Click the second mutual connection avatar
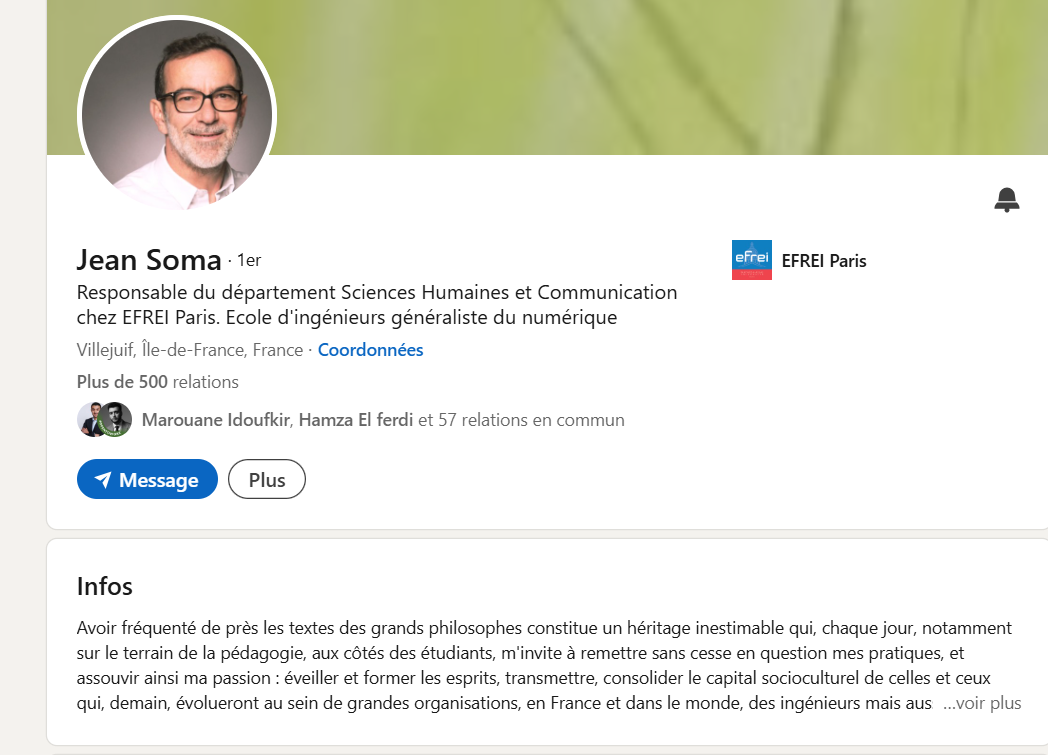 click(x=117, y=420)
